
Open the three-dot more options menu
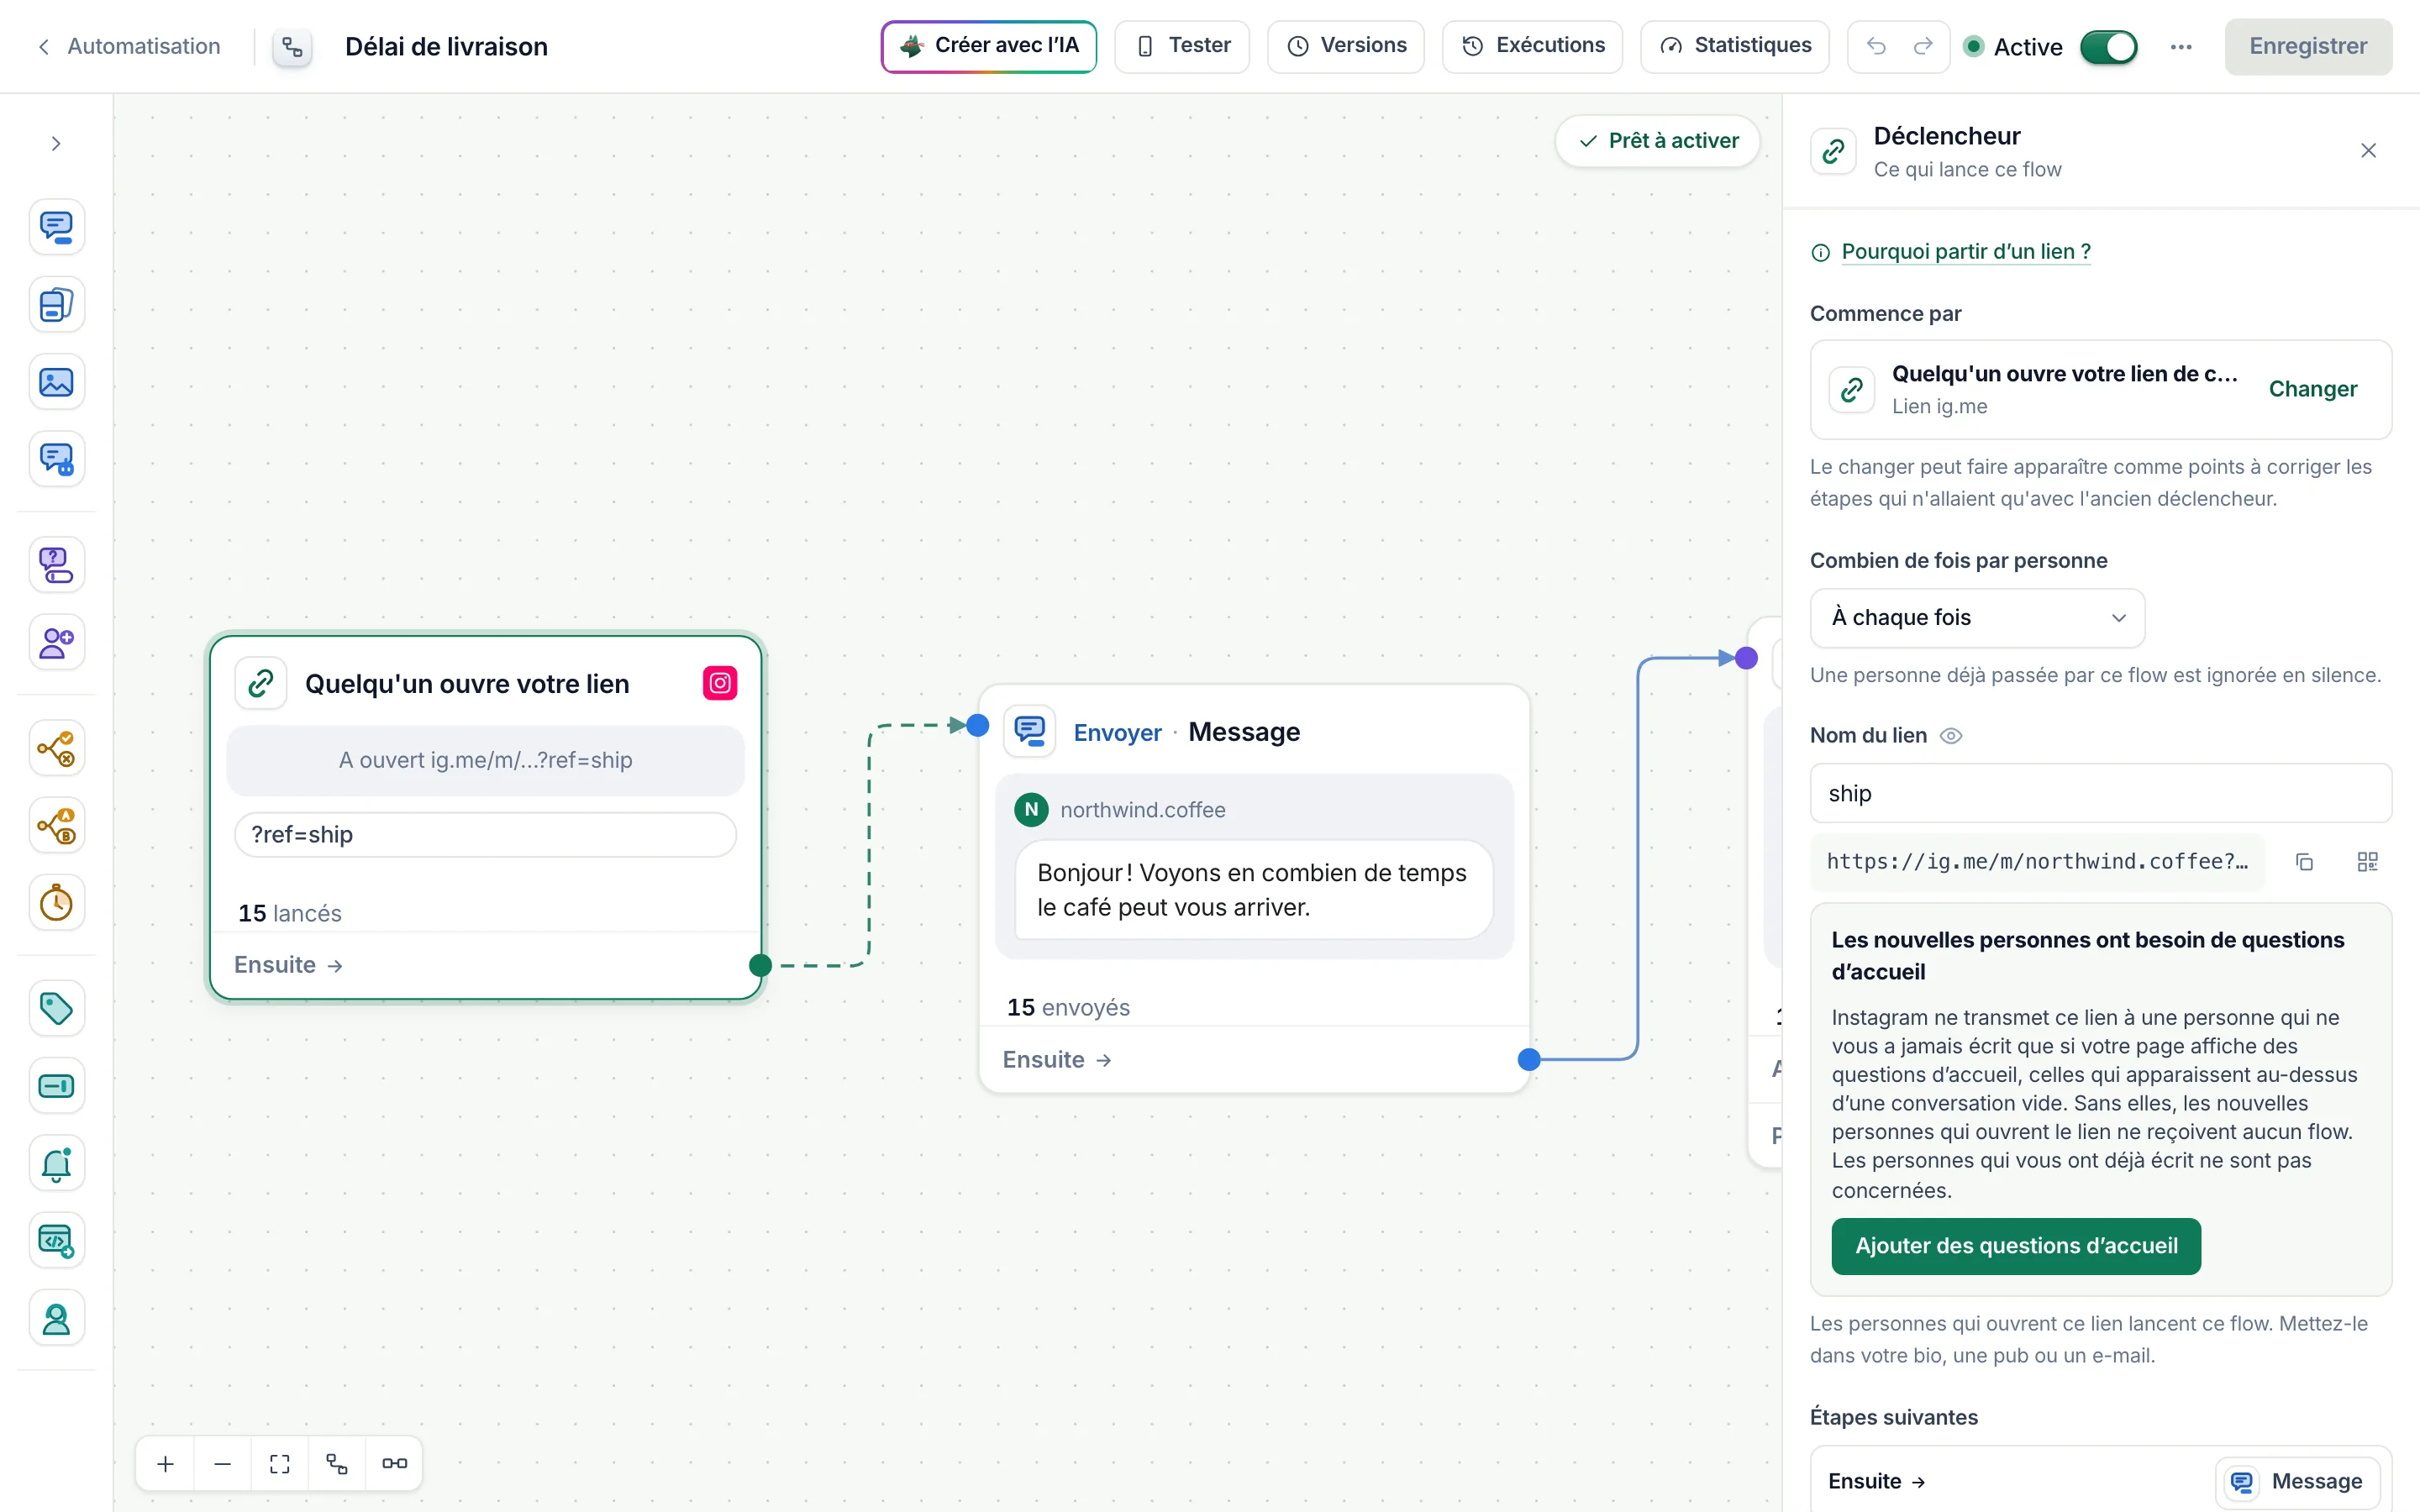pyautogui.click(x=2181, y=47)
